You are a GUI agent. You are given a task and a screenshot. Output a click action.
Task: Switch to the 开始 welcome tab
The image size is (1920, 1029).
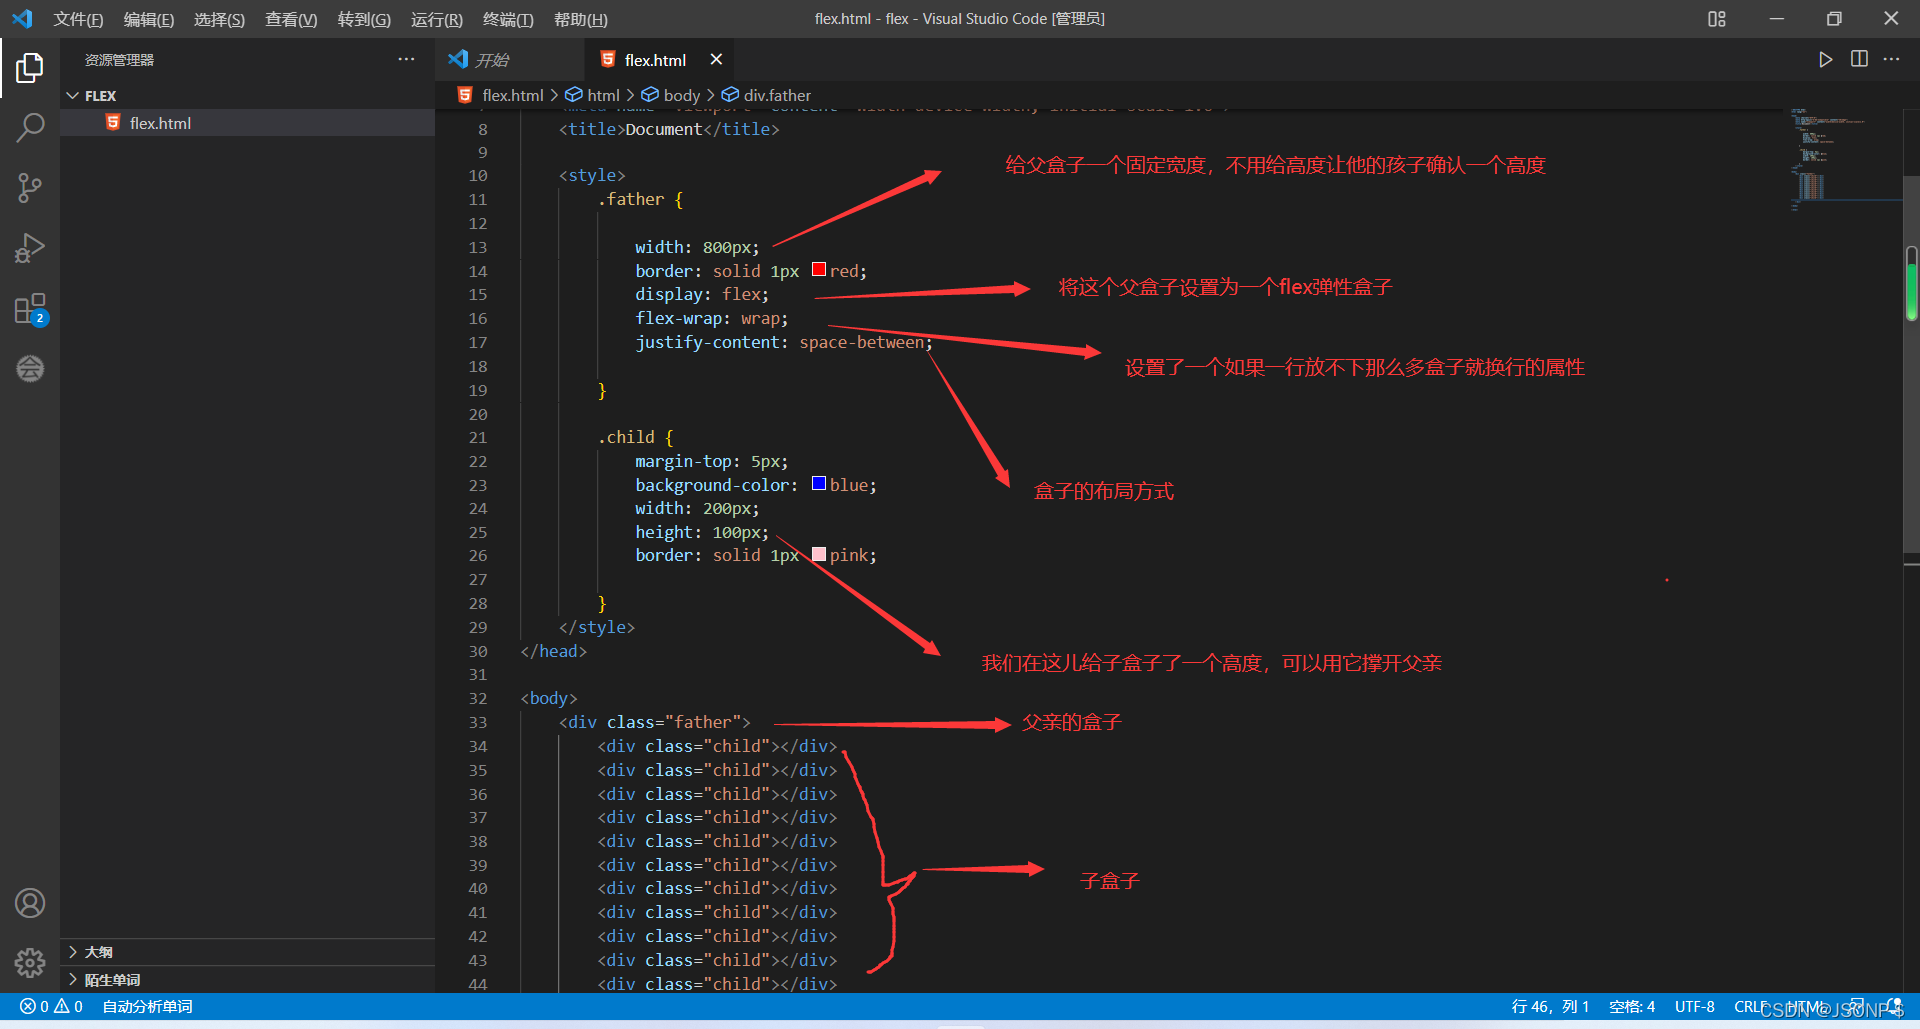click(x=510, y=60)
